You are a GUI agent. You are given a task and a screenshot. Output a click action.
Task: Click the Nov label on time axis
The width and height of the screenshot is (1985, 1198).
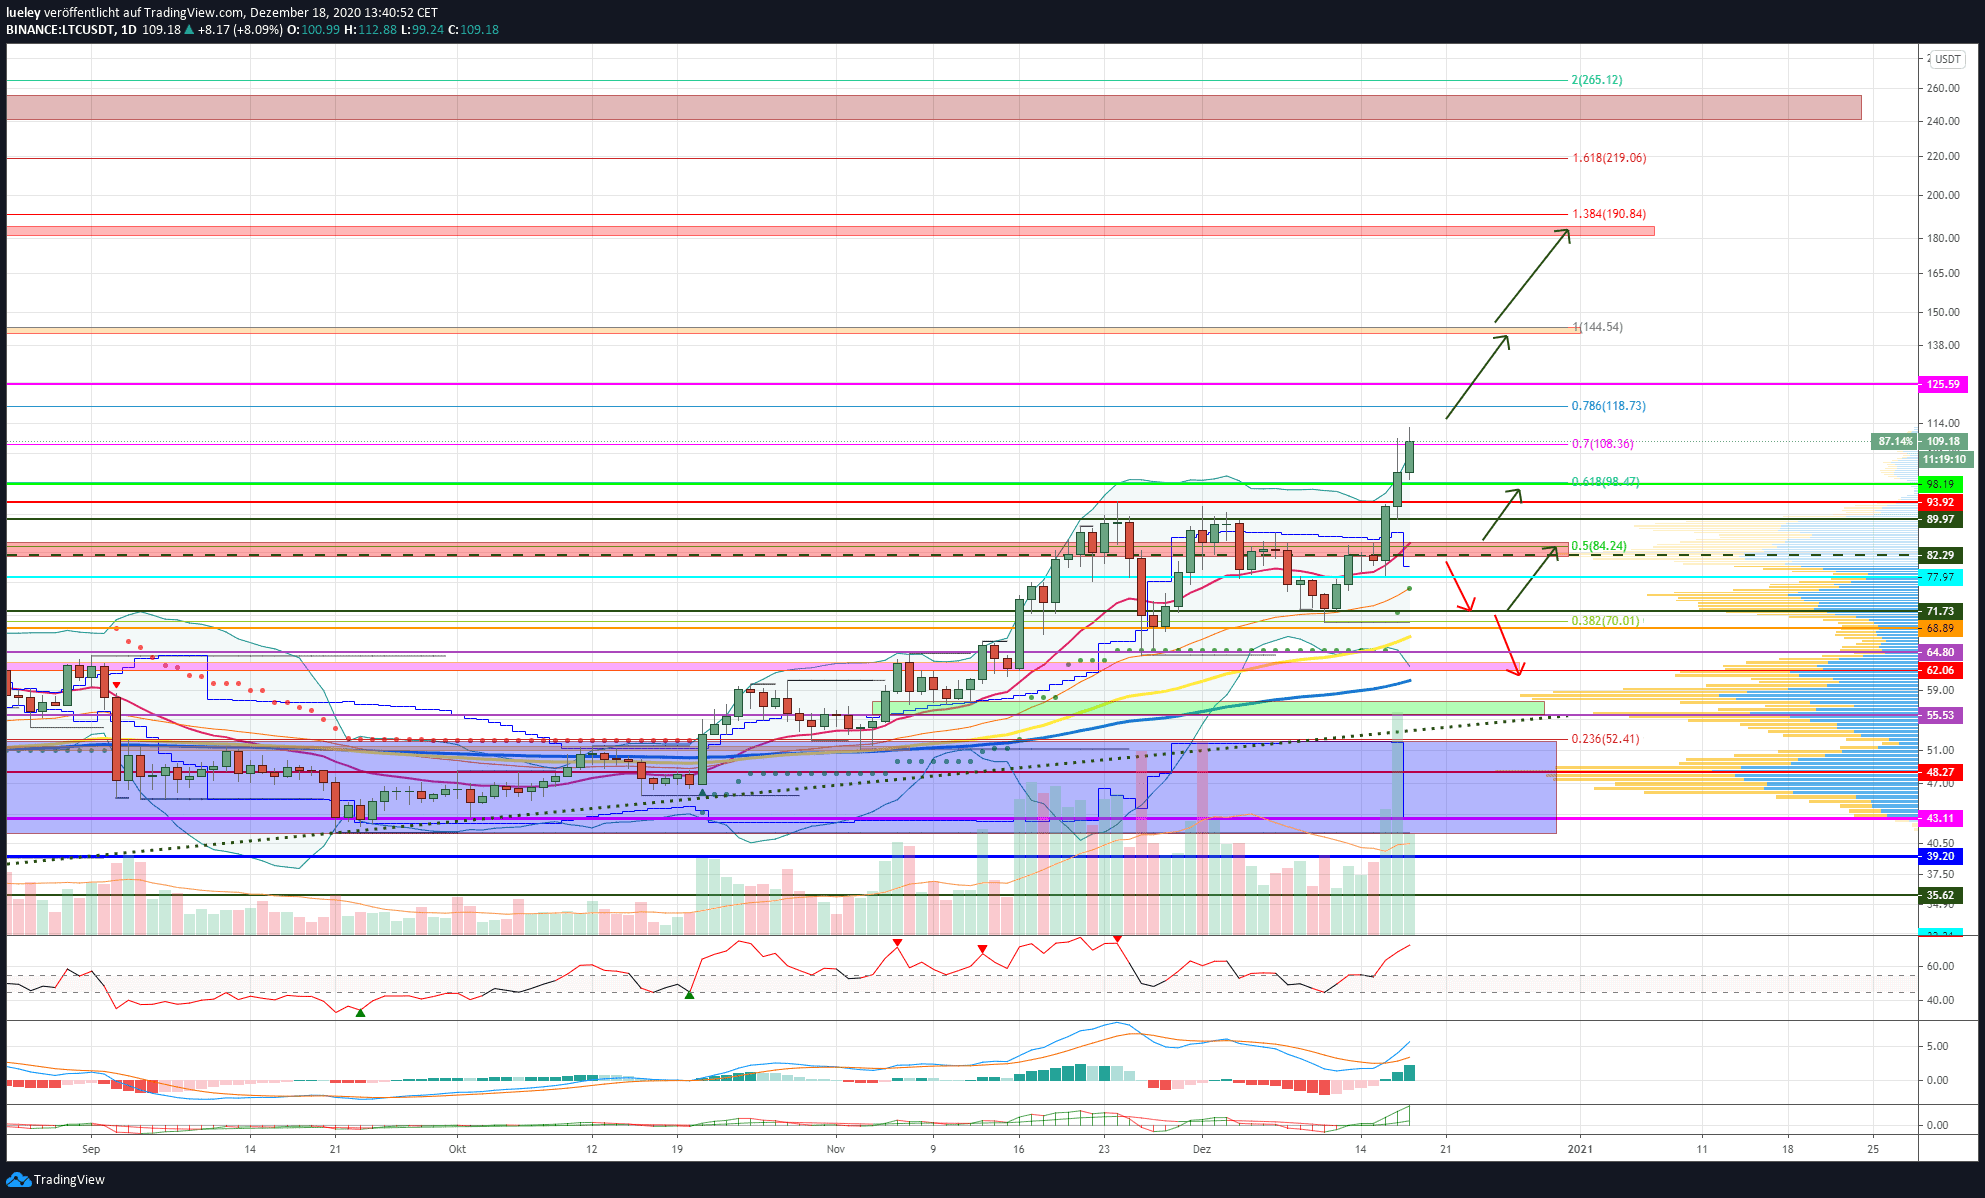point(836,1149)
